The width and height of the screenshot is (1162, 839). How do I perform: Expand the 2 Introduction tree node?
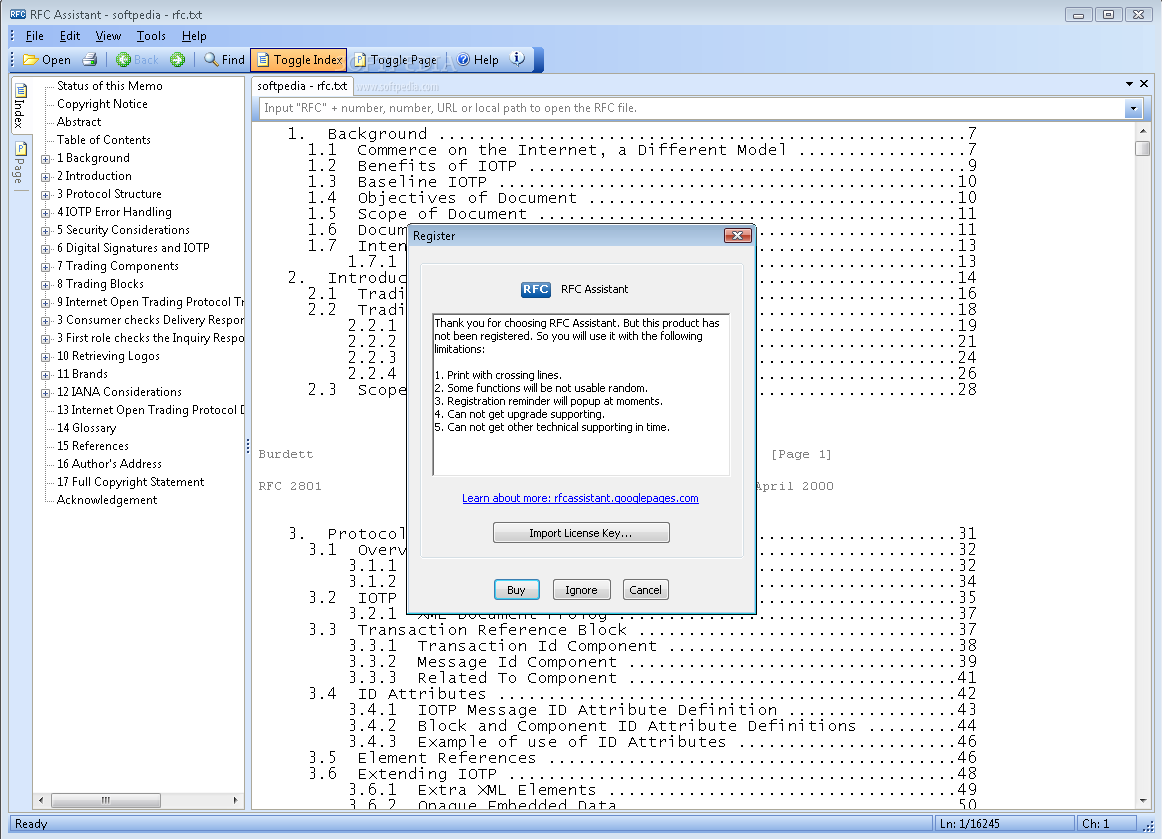coord(46,176)
